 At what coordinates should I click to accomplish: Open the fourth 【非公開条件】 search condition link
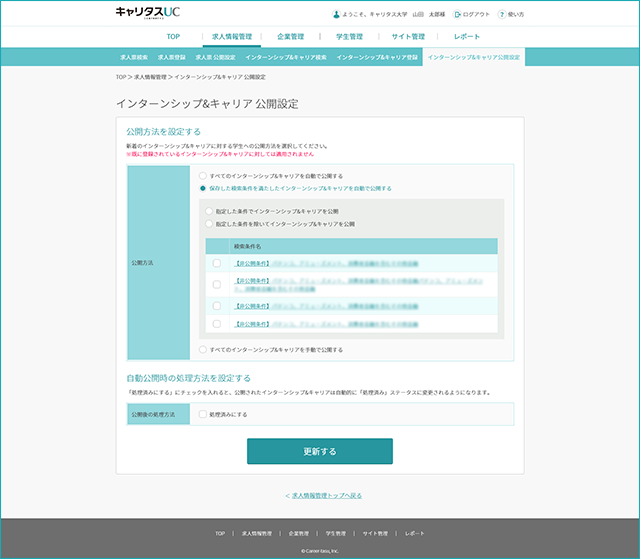click(x=326, y=324)
